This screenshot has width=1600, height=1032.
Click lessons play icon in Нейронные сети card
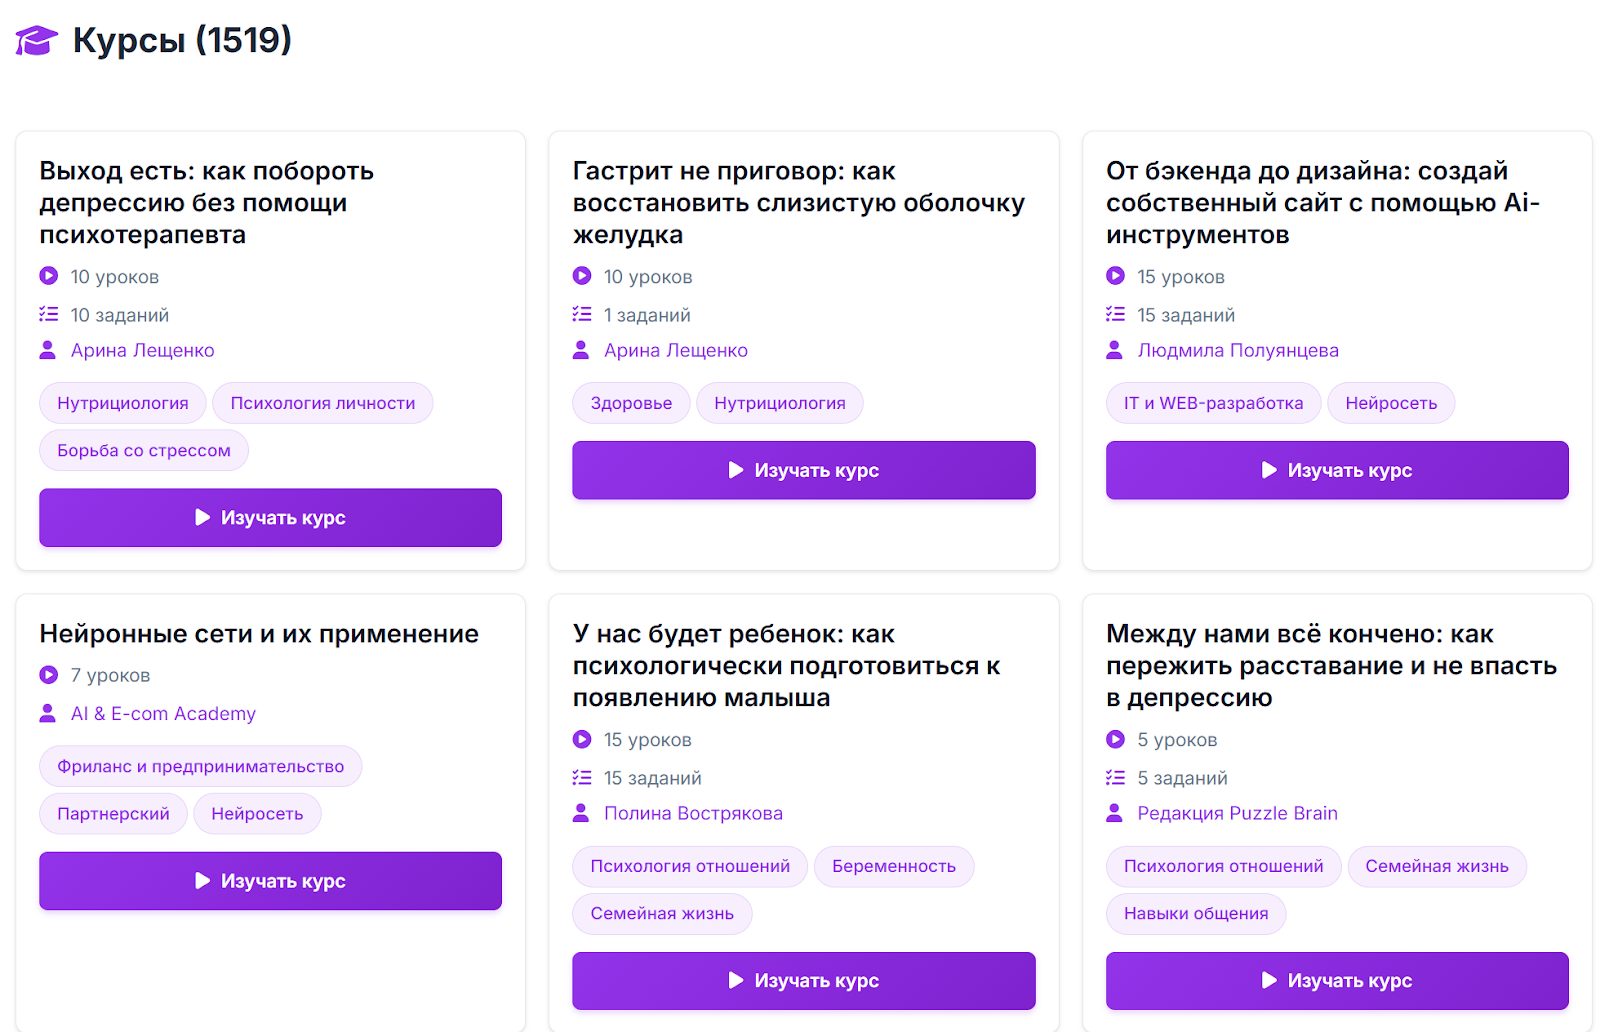pos(48,675)
